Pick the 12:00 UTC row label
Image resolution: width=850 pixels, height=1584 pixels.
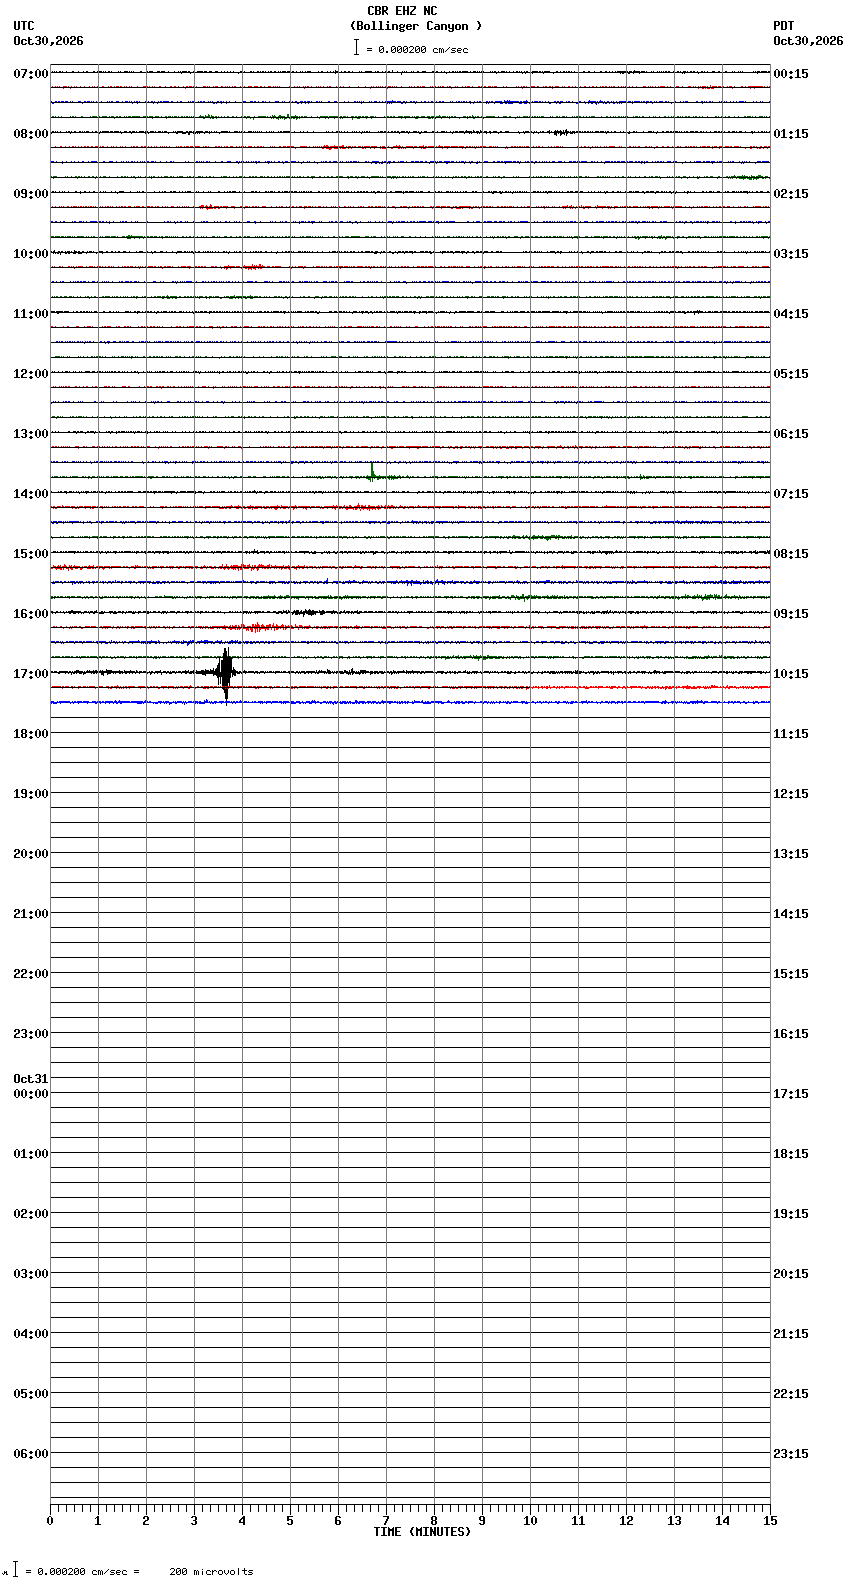[31, 374]
